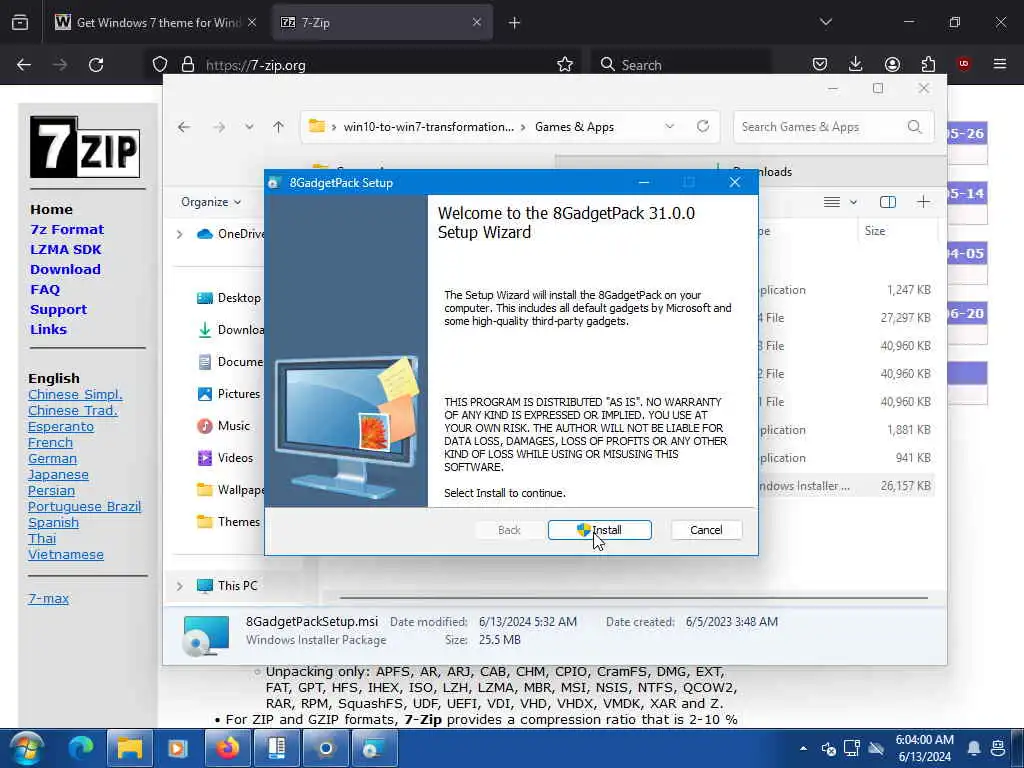Viewport: 1024px width, 768px height.
Task: Click win10-to-win7-transformation breadcrumb
Action: click(x=428, y=127)
